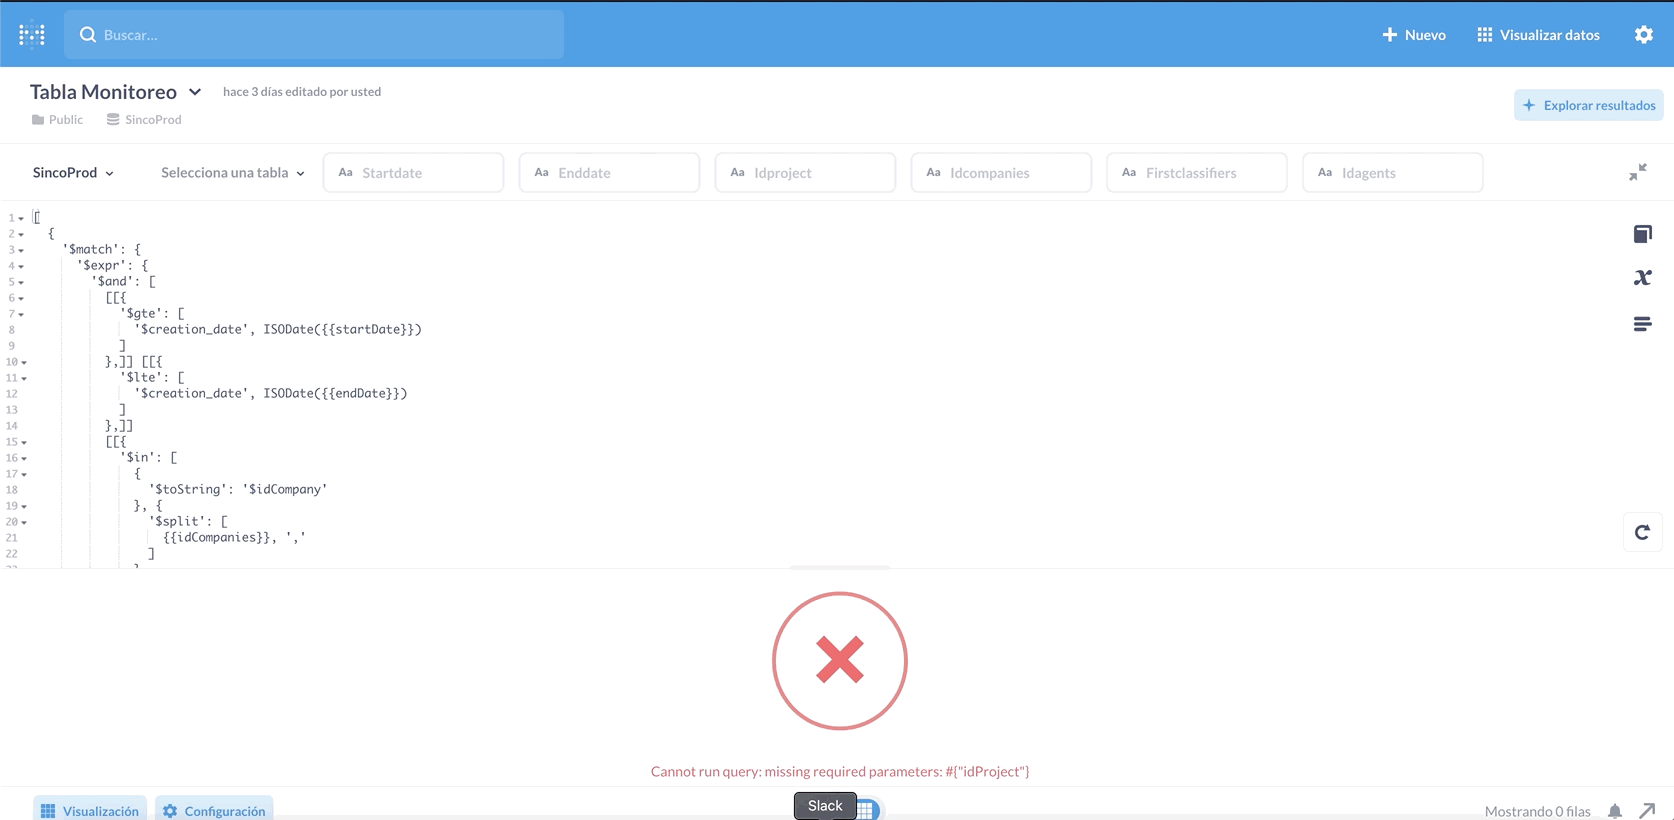Image resolution: width=1674 pixels, height=820 pixels.
Task: Click the magnifier search icon
Action: tap(88, 35)
